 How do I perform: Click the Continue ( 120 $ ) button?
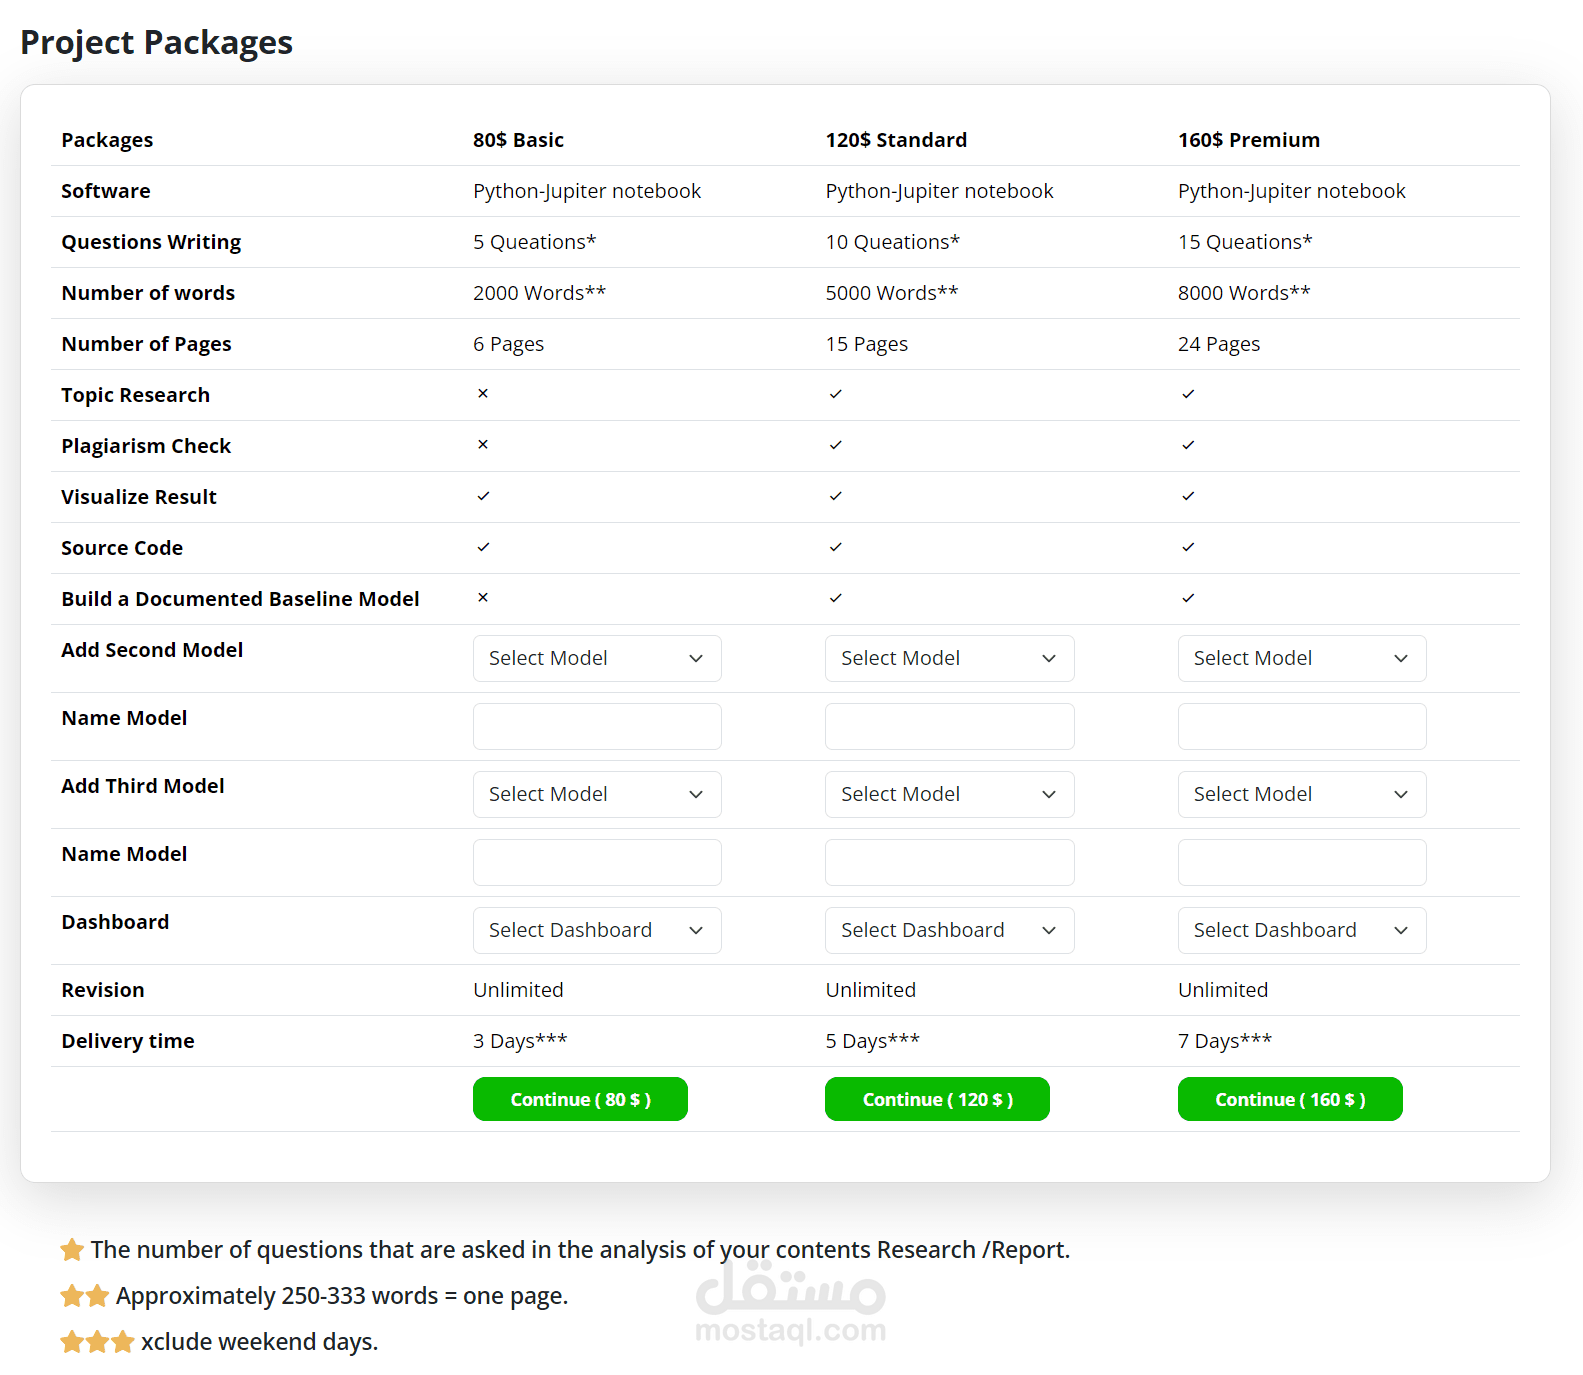[937, 1099]
